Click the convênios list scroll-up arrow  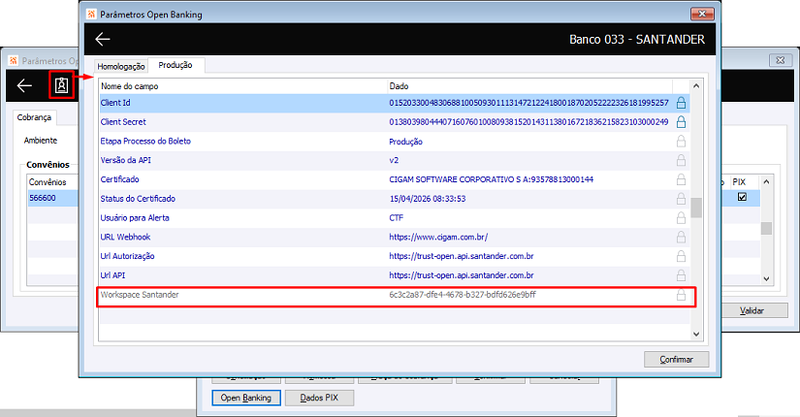click(x=766, y=182)
